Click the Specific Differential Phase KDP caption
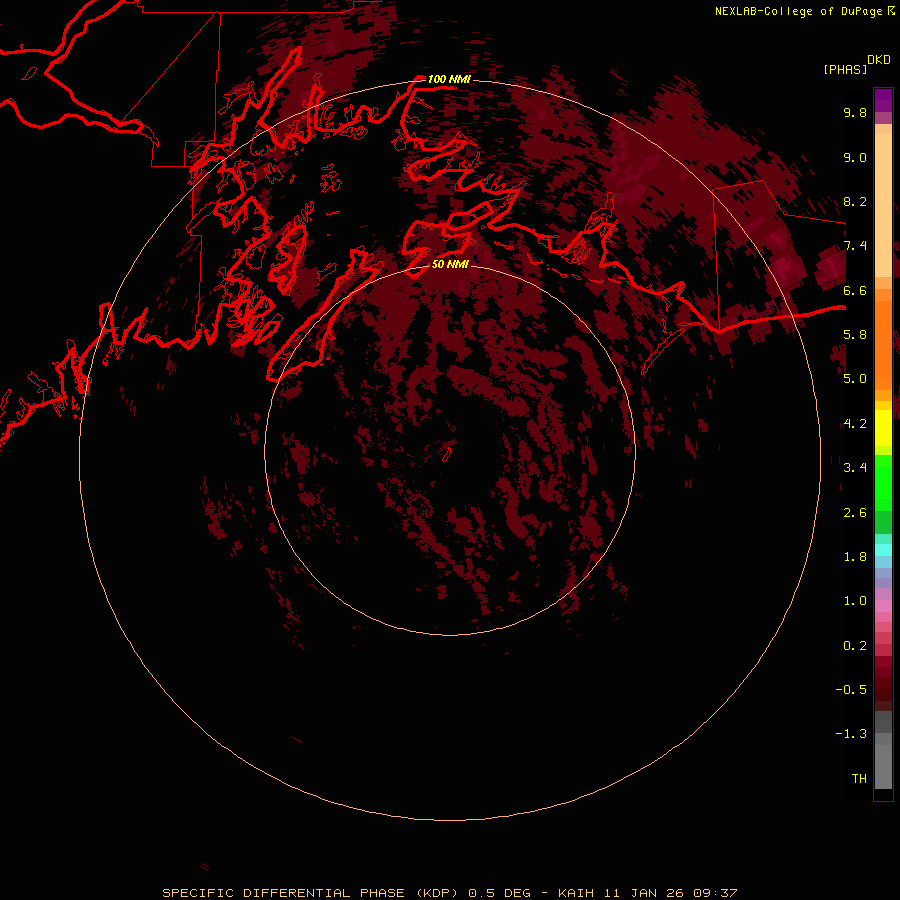The width and height of the screenshot is (900, 900). (x=449, y=893)
